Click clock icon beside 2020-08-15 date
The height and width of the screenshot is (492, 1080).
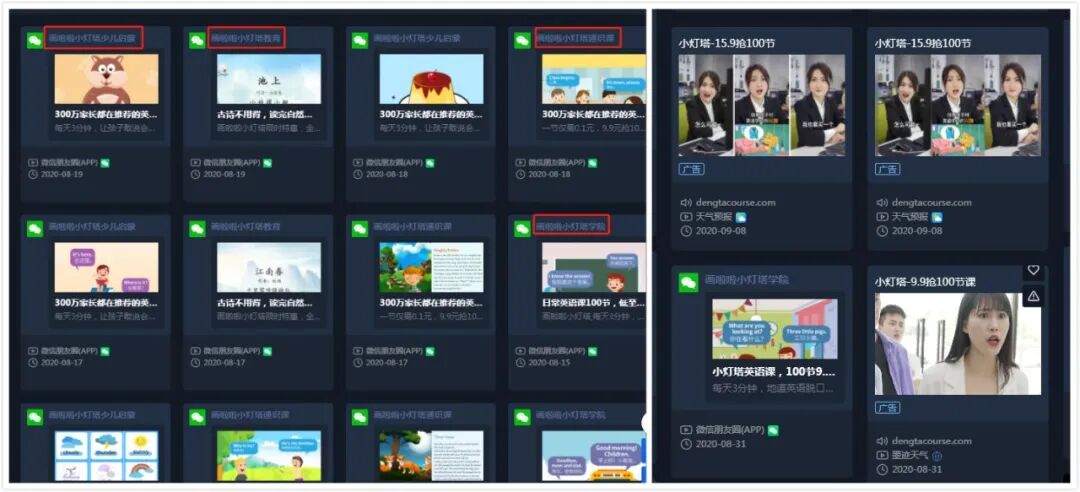pos(520,362)
